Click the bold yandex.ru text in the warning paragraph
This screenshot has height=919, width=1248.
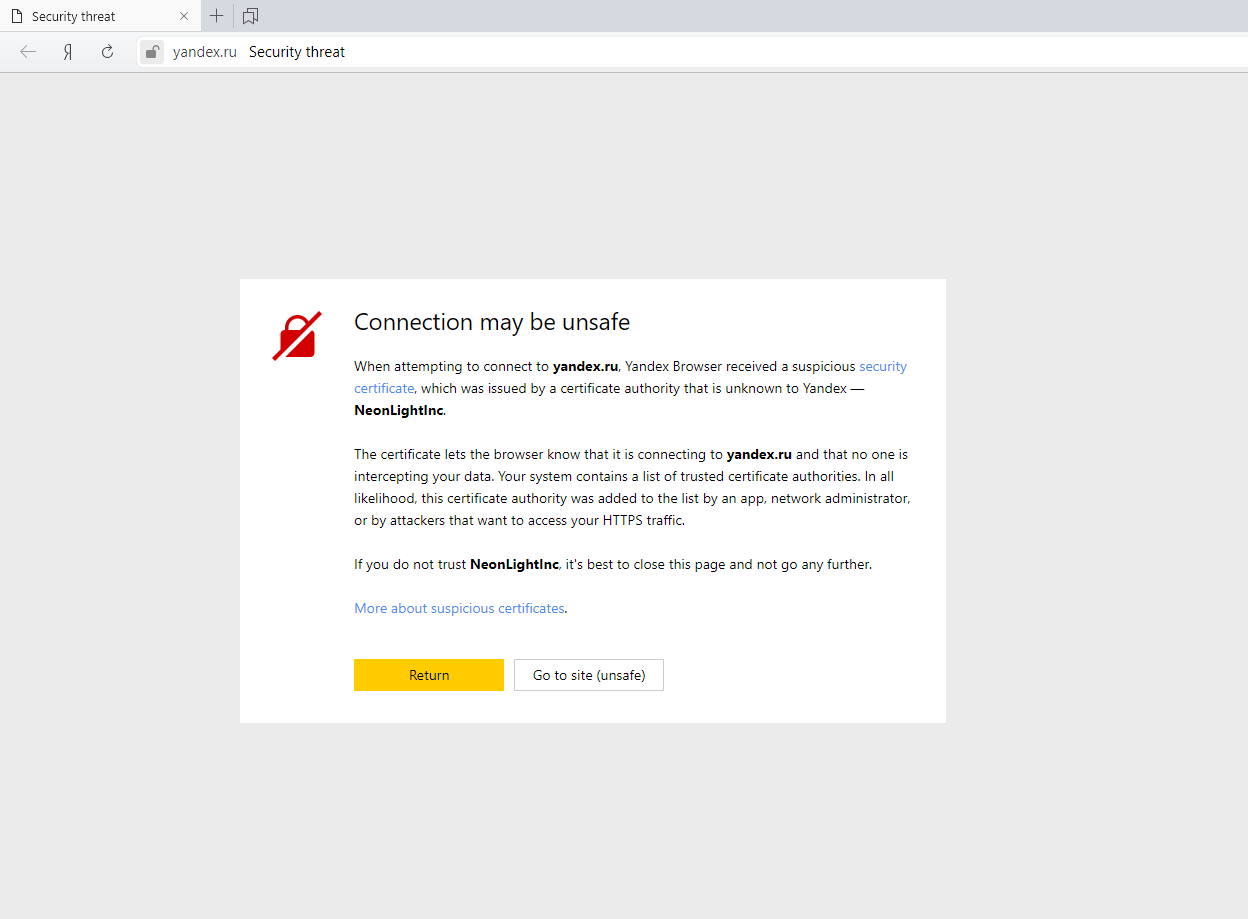coord(585,366)
